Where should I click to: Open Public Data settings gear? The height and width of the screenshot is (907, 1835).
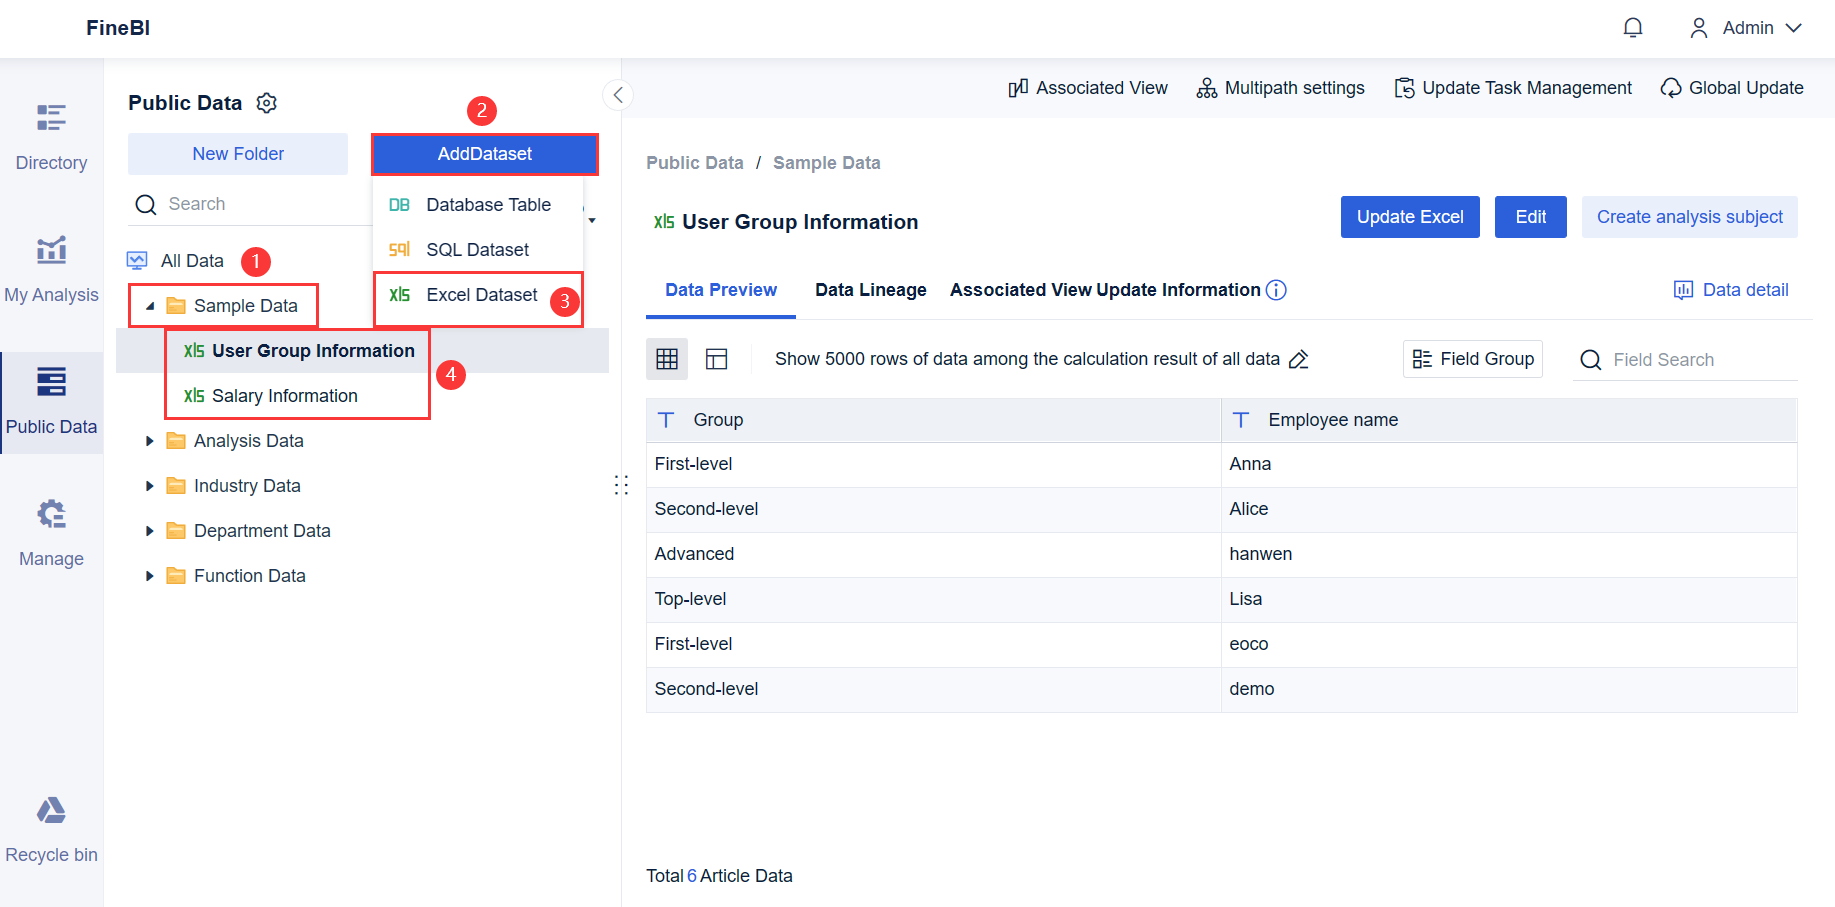[x=266, y=102]
